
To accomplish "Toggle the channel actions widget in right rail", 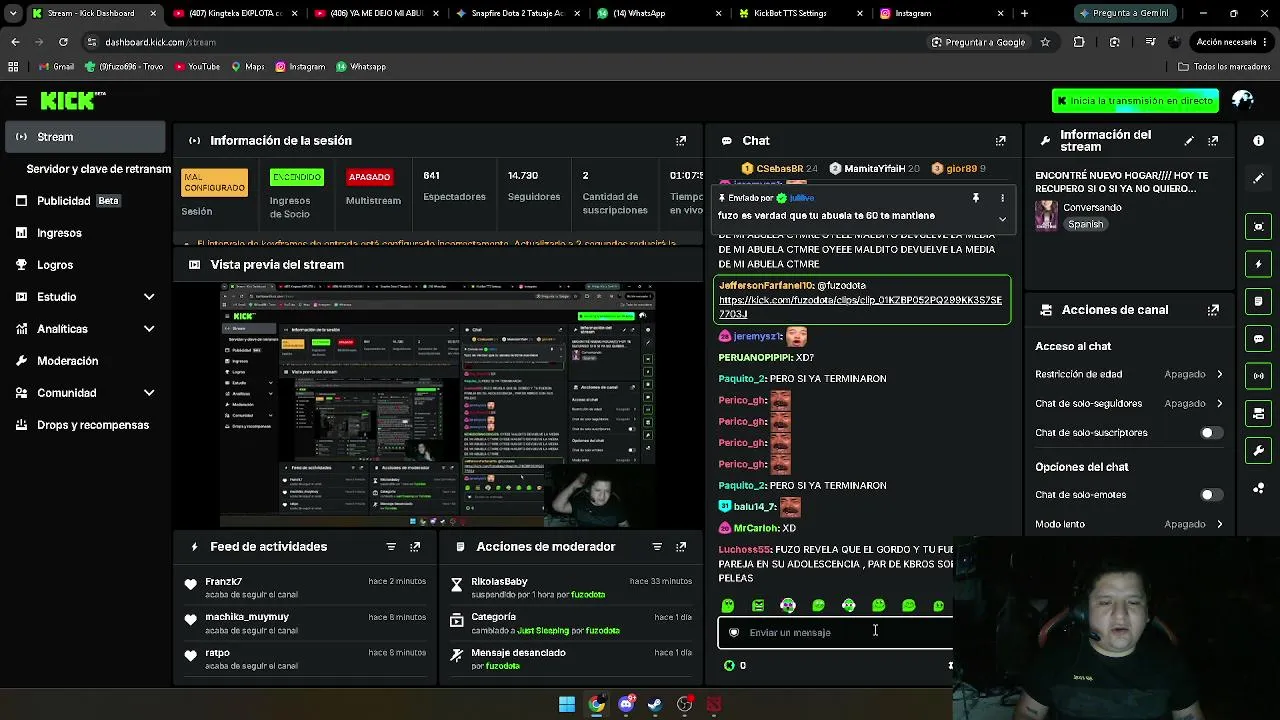I will 1258,413.
